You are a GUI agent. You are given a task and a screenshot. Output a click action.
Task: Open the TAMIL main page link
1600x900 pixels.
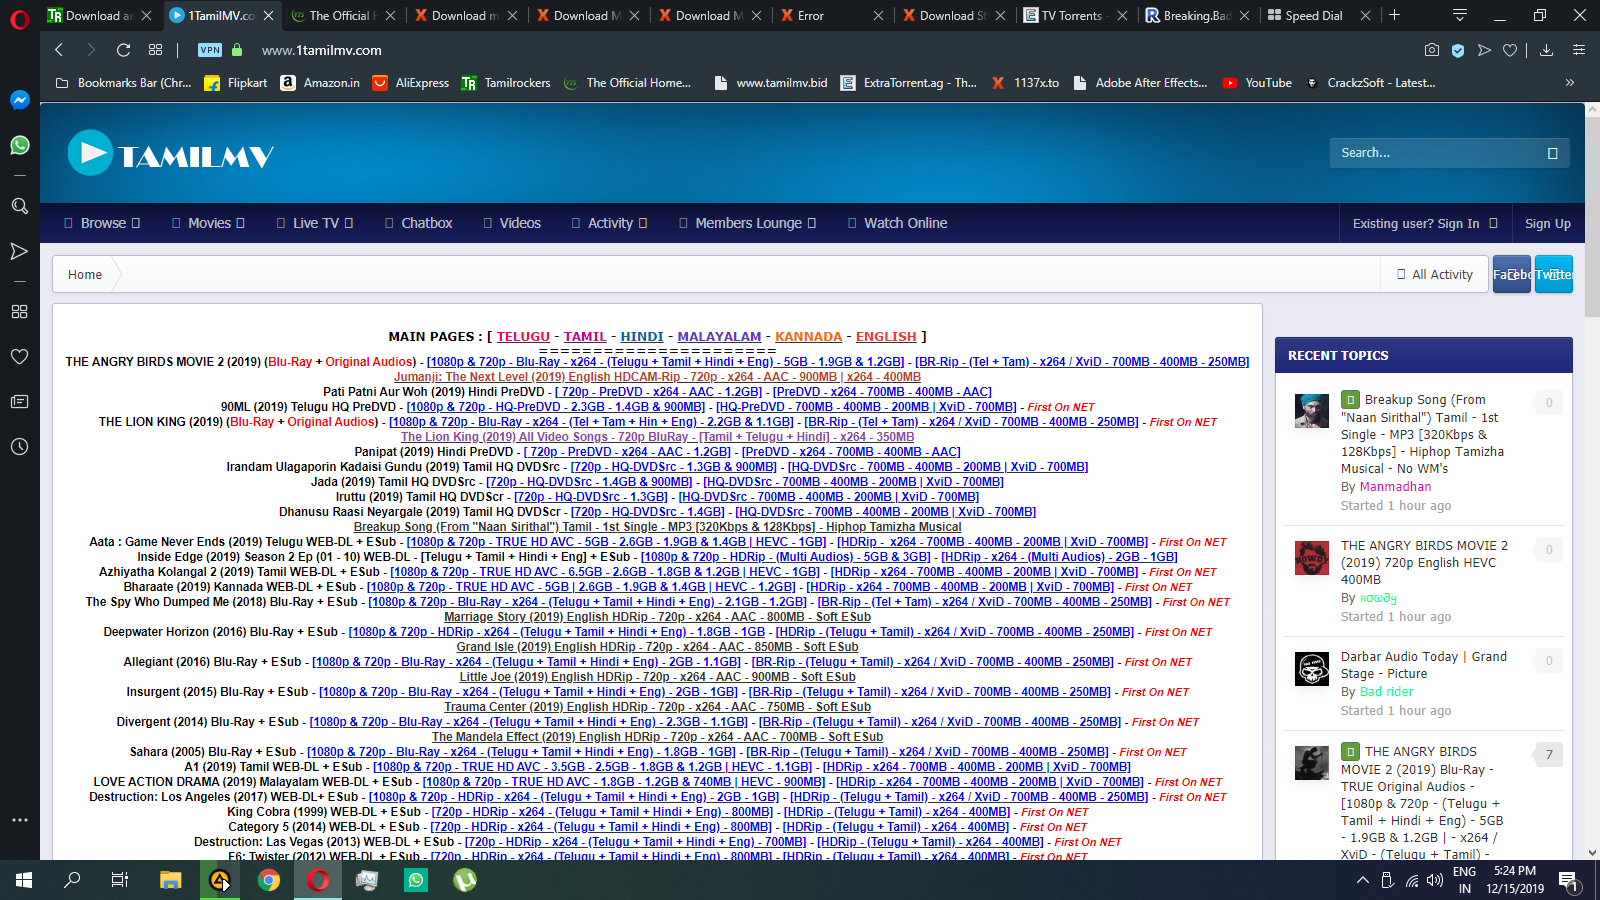click(x=585, y=337)
